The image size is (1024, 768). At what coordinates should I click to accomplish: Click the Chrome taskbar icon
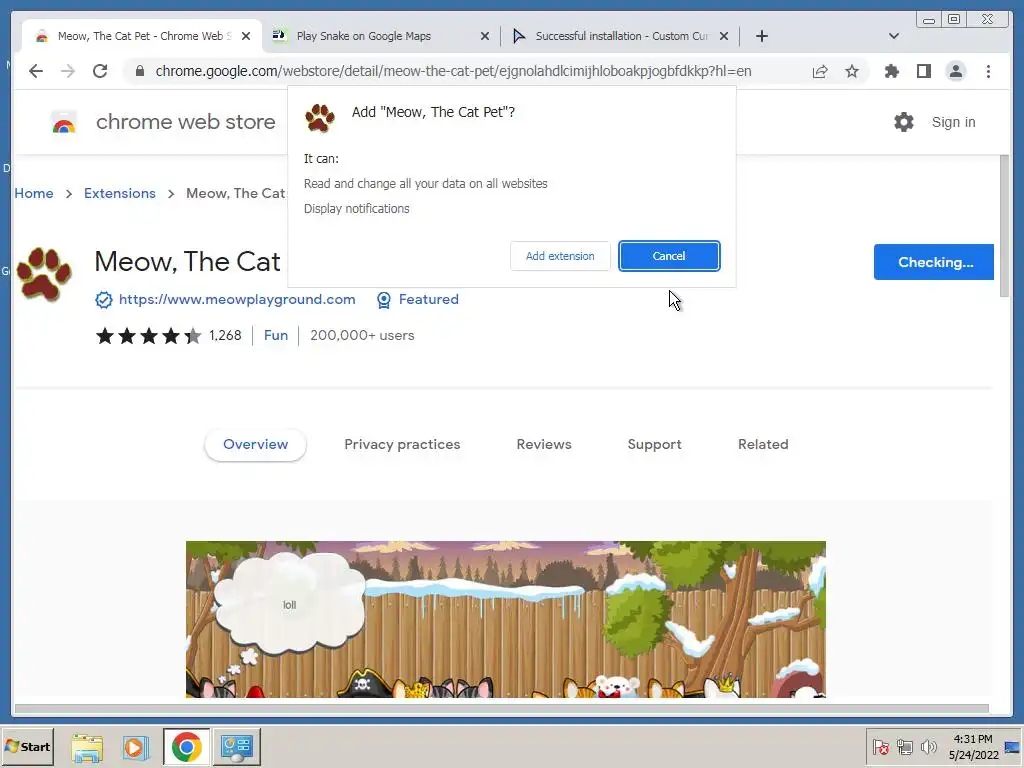click(187, 747)
